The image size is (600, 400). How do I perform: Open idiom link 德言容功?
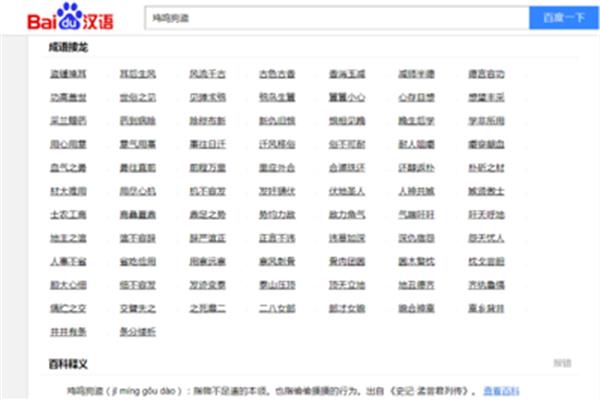pos(486,74)
